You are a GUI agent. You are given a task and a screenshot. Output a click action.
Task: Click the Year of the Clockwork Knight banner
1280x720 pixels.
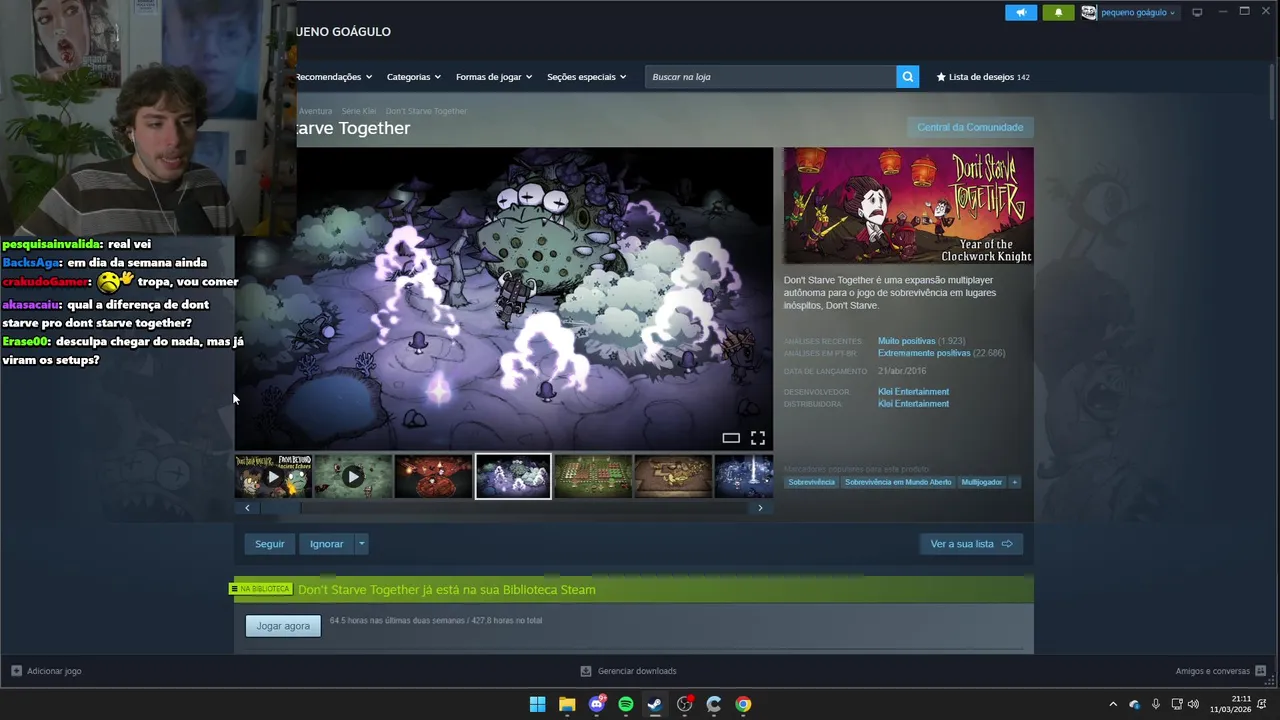(908, 206)
